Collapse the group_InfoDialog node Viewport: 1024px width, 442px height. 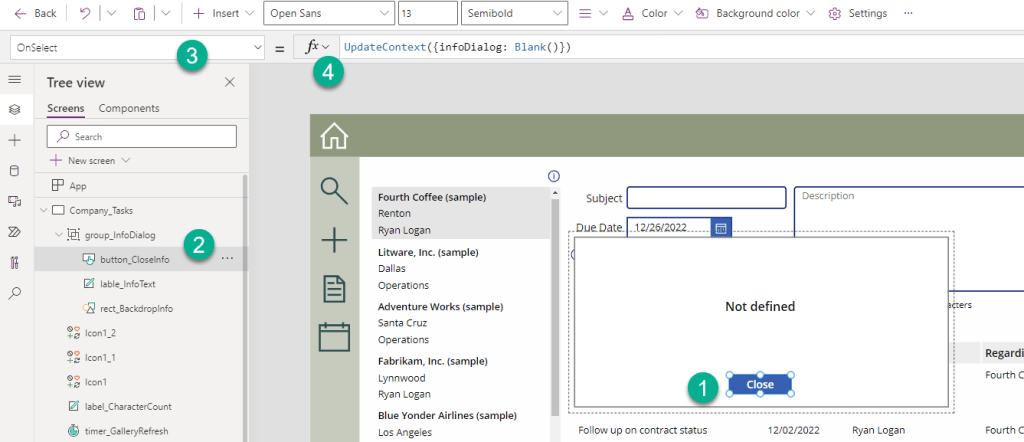[x=59, y=235]
